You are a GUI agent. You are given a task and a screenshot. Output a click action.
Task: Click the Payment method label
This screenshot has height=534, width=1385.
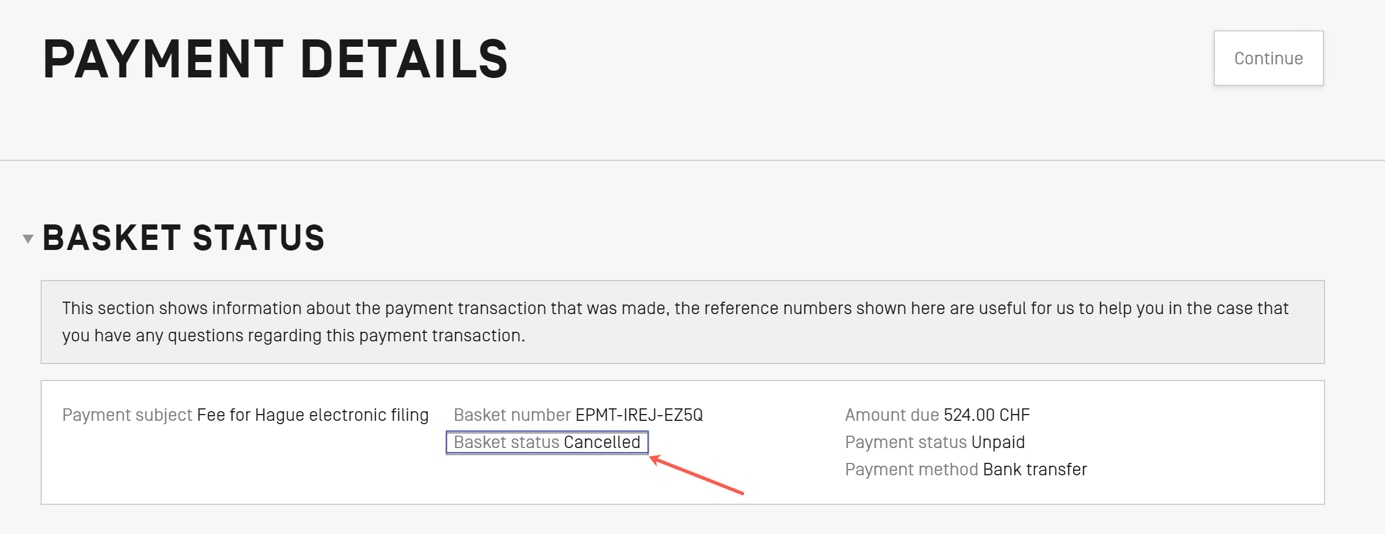[912, 469]
